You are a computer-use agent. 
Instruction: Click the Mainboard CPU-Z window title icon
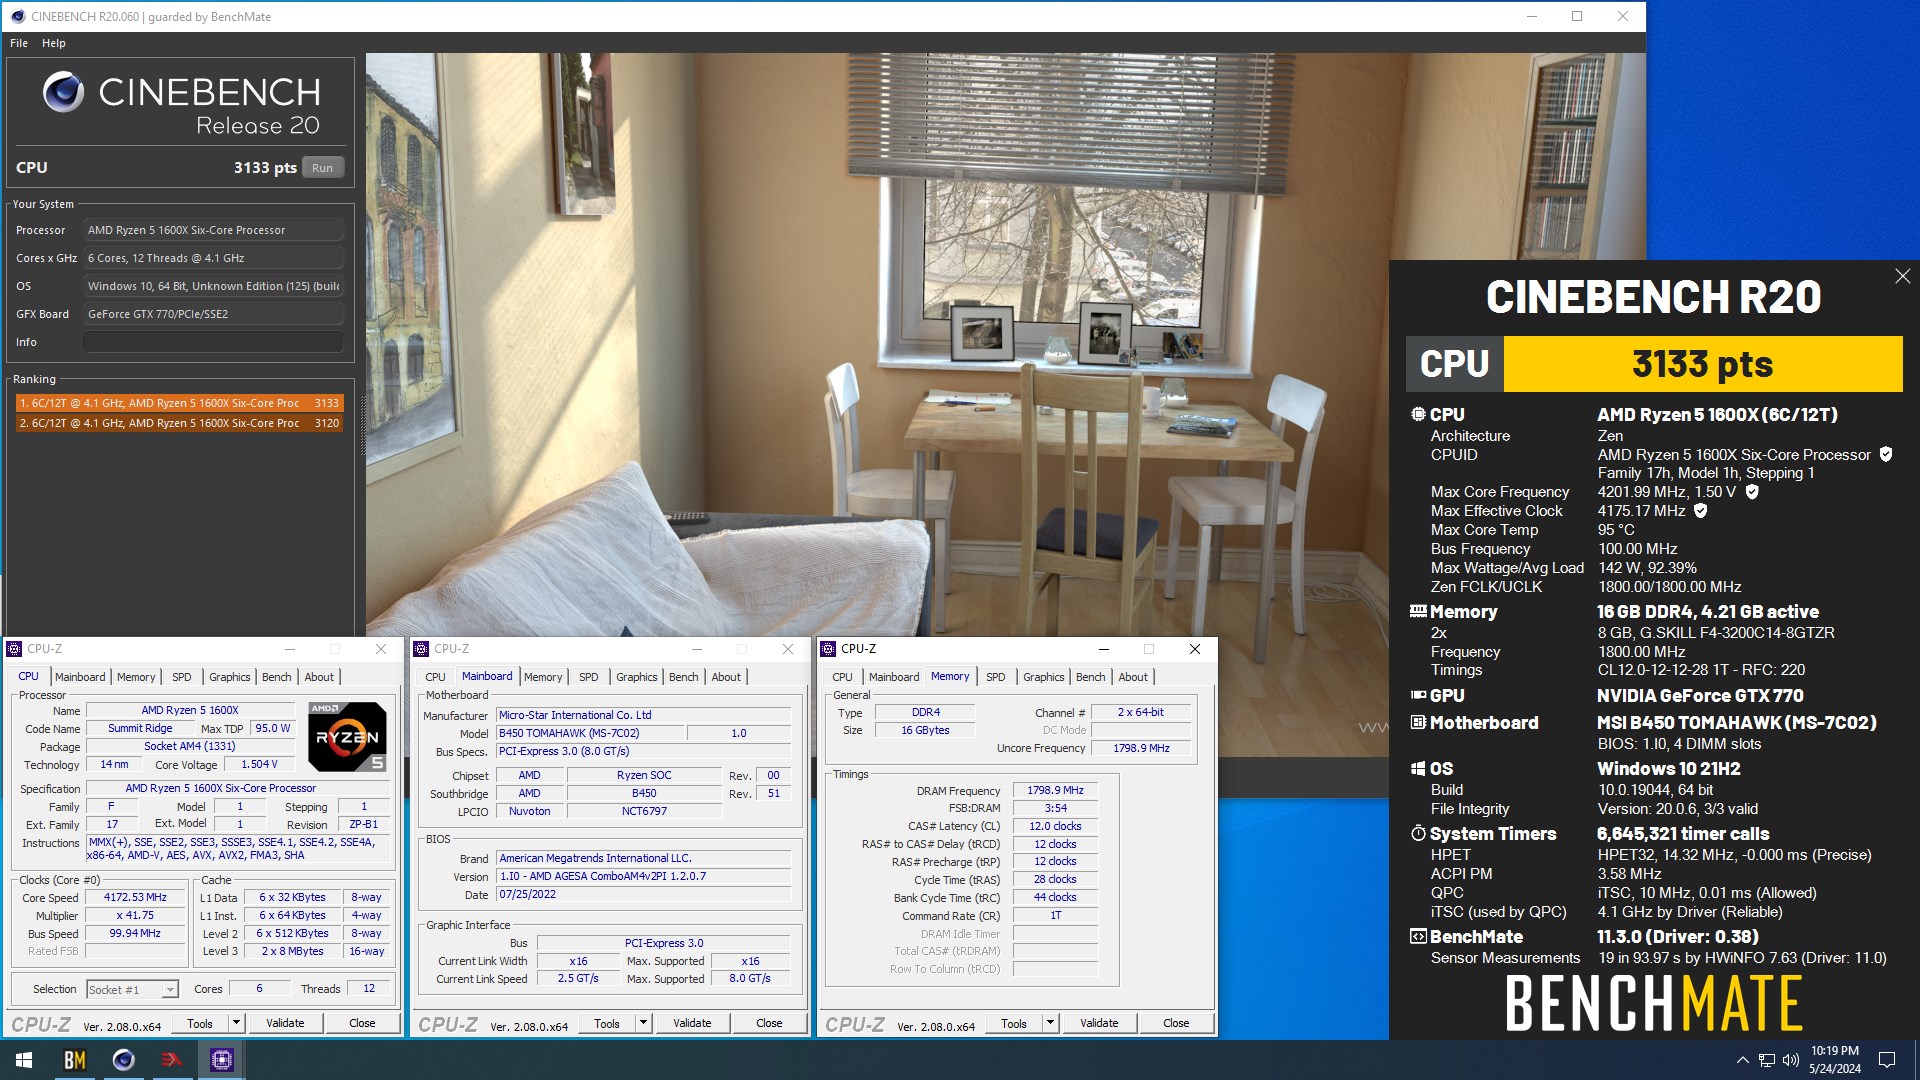421,649
